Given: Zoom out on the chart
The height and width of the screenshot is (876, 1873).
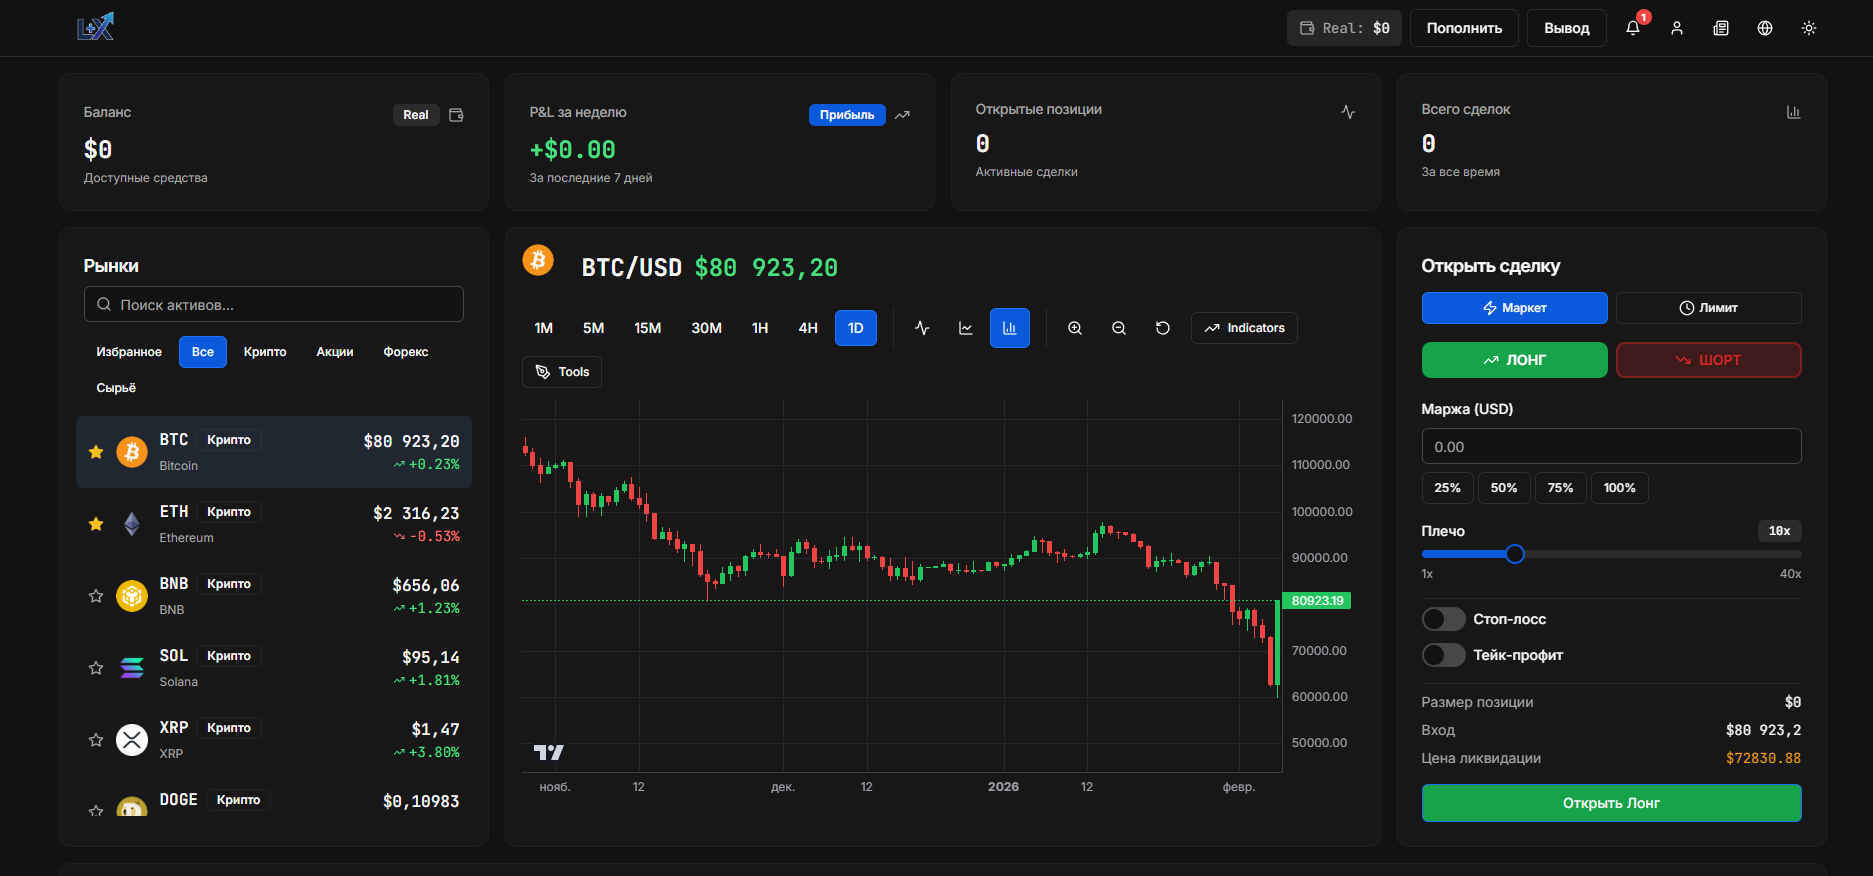Looking at the screenshot, I should point(1119,328).
